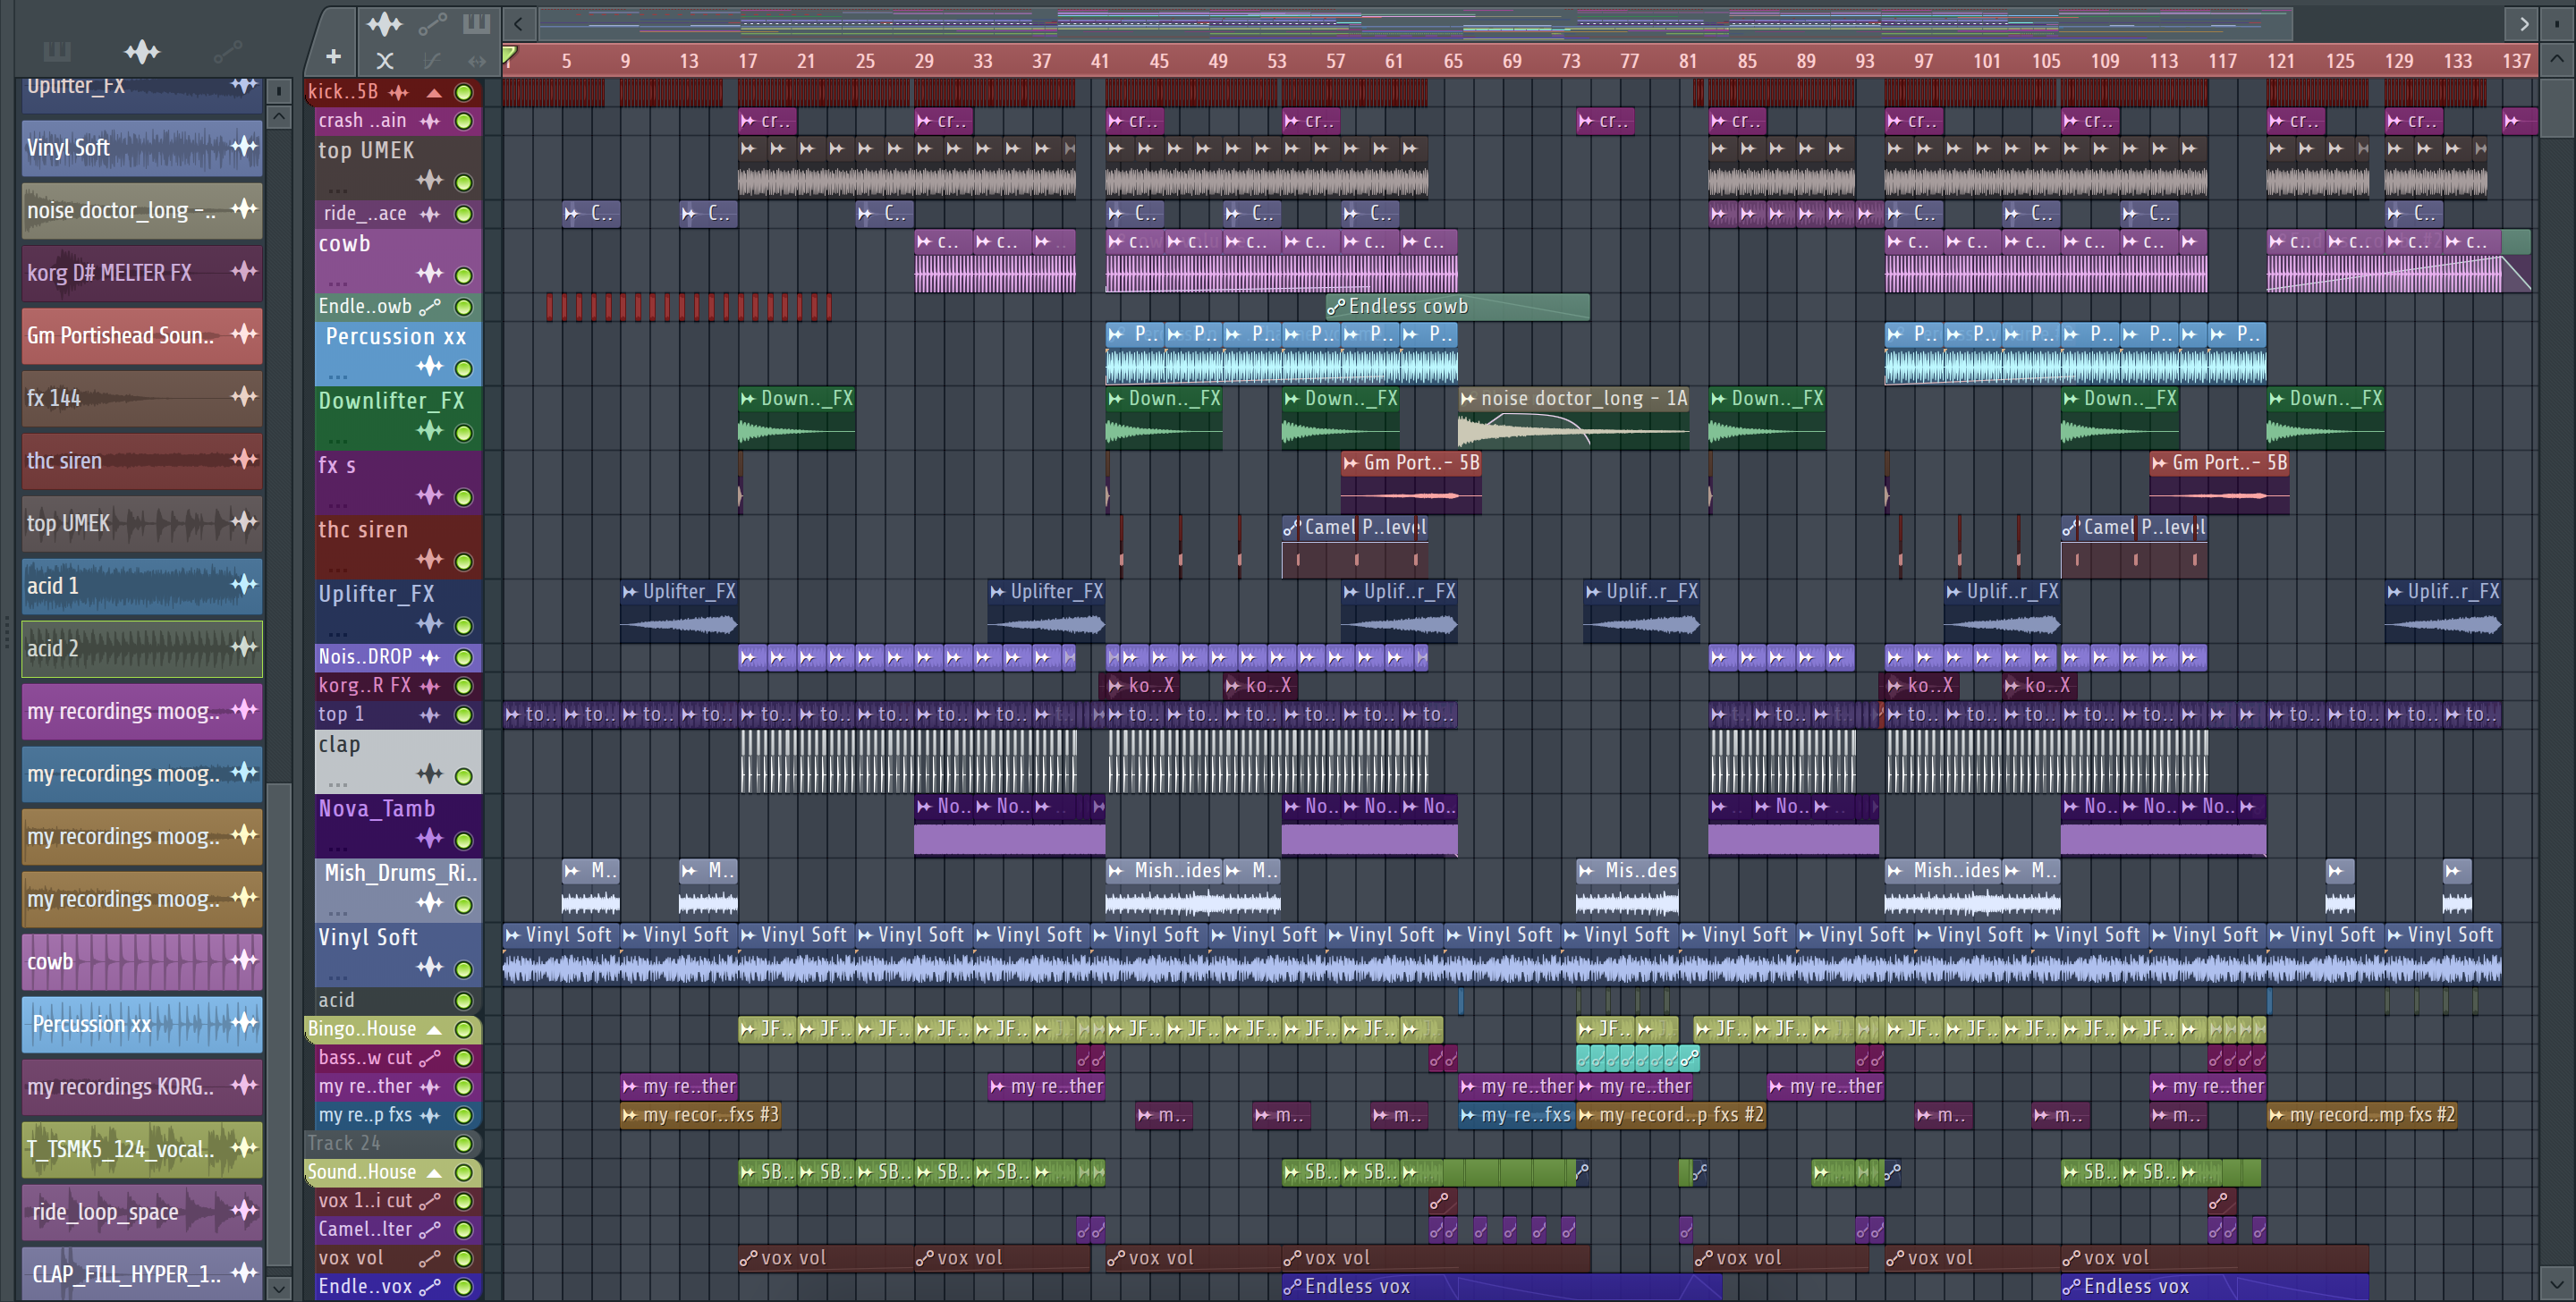
Task: Select acid 2 picker item
Action: click(x=142, y=648)
